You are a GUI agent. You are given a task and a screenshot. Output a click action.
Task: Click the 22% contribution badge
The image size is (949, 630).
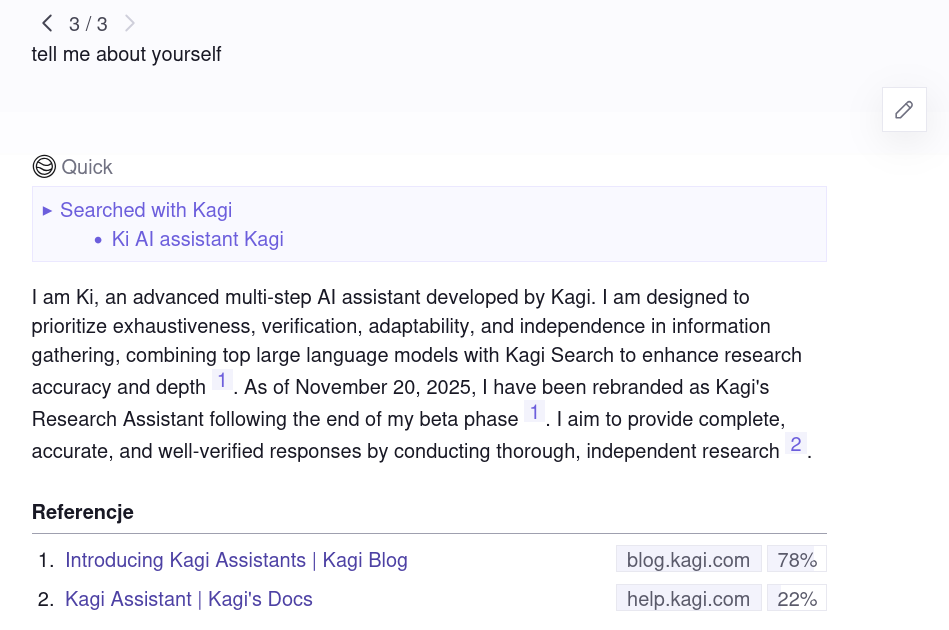coord(797,599)
